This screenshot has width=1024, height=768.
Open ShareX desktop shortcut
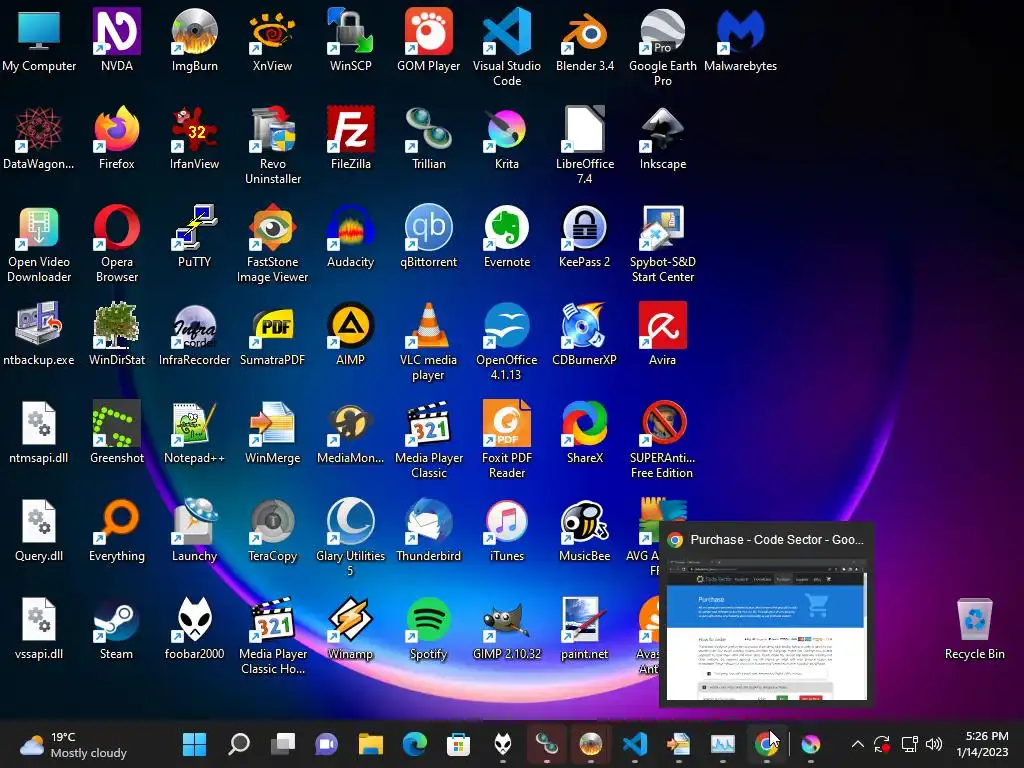[584, 432]
